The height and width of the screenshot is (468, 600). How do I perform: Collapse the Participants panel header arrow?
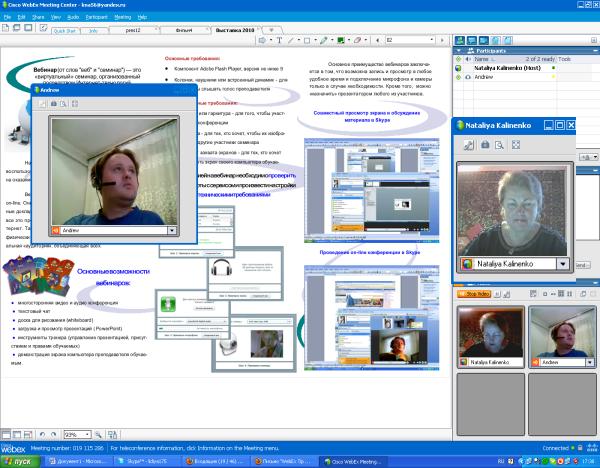(x=458, y=51)
